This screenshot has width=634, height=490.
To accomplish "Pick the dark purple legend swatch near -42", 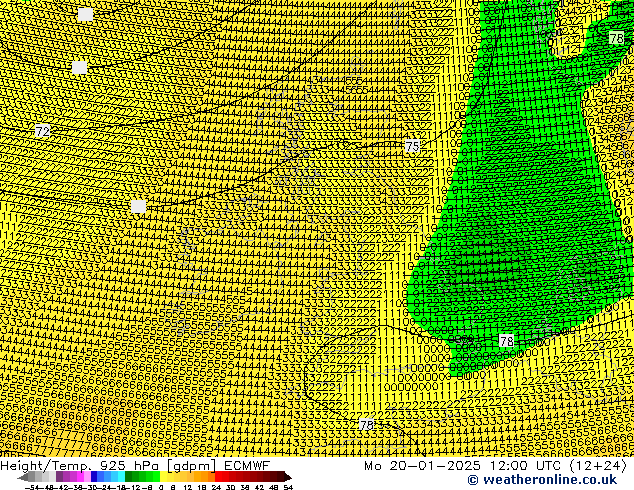I will [x=59, y=477].
